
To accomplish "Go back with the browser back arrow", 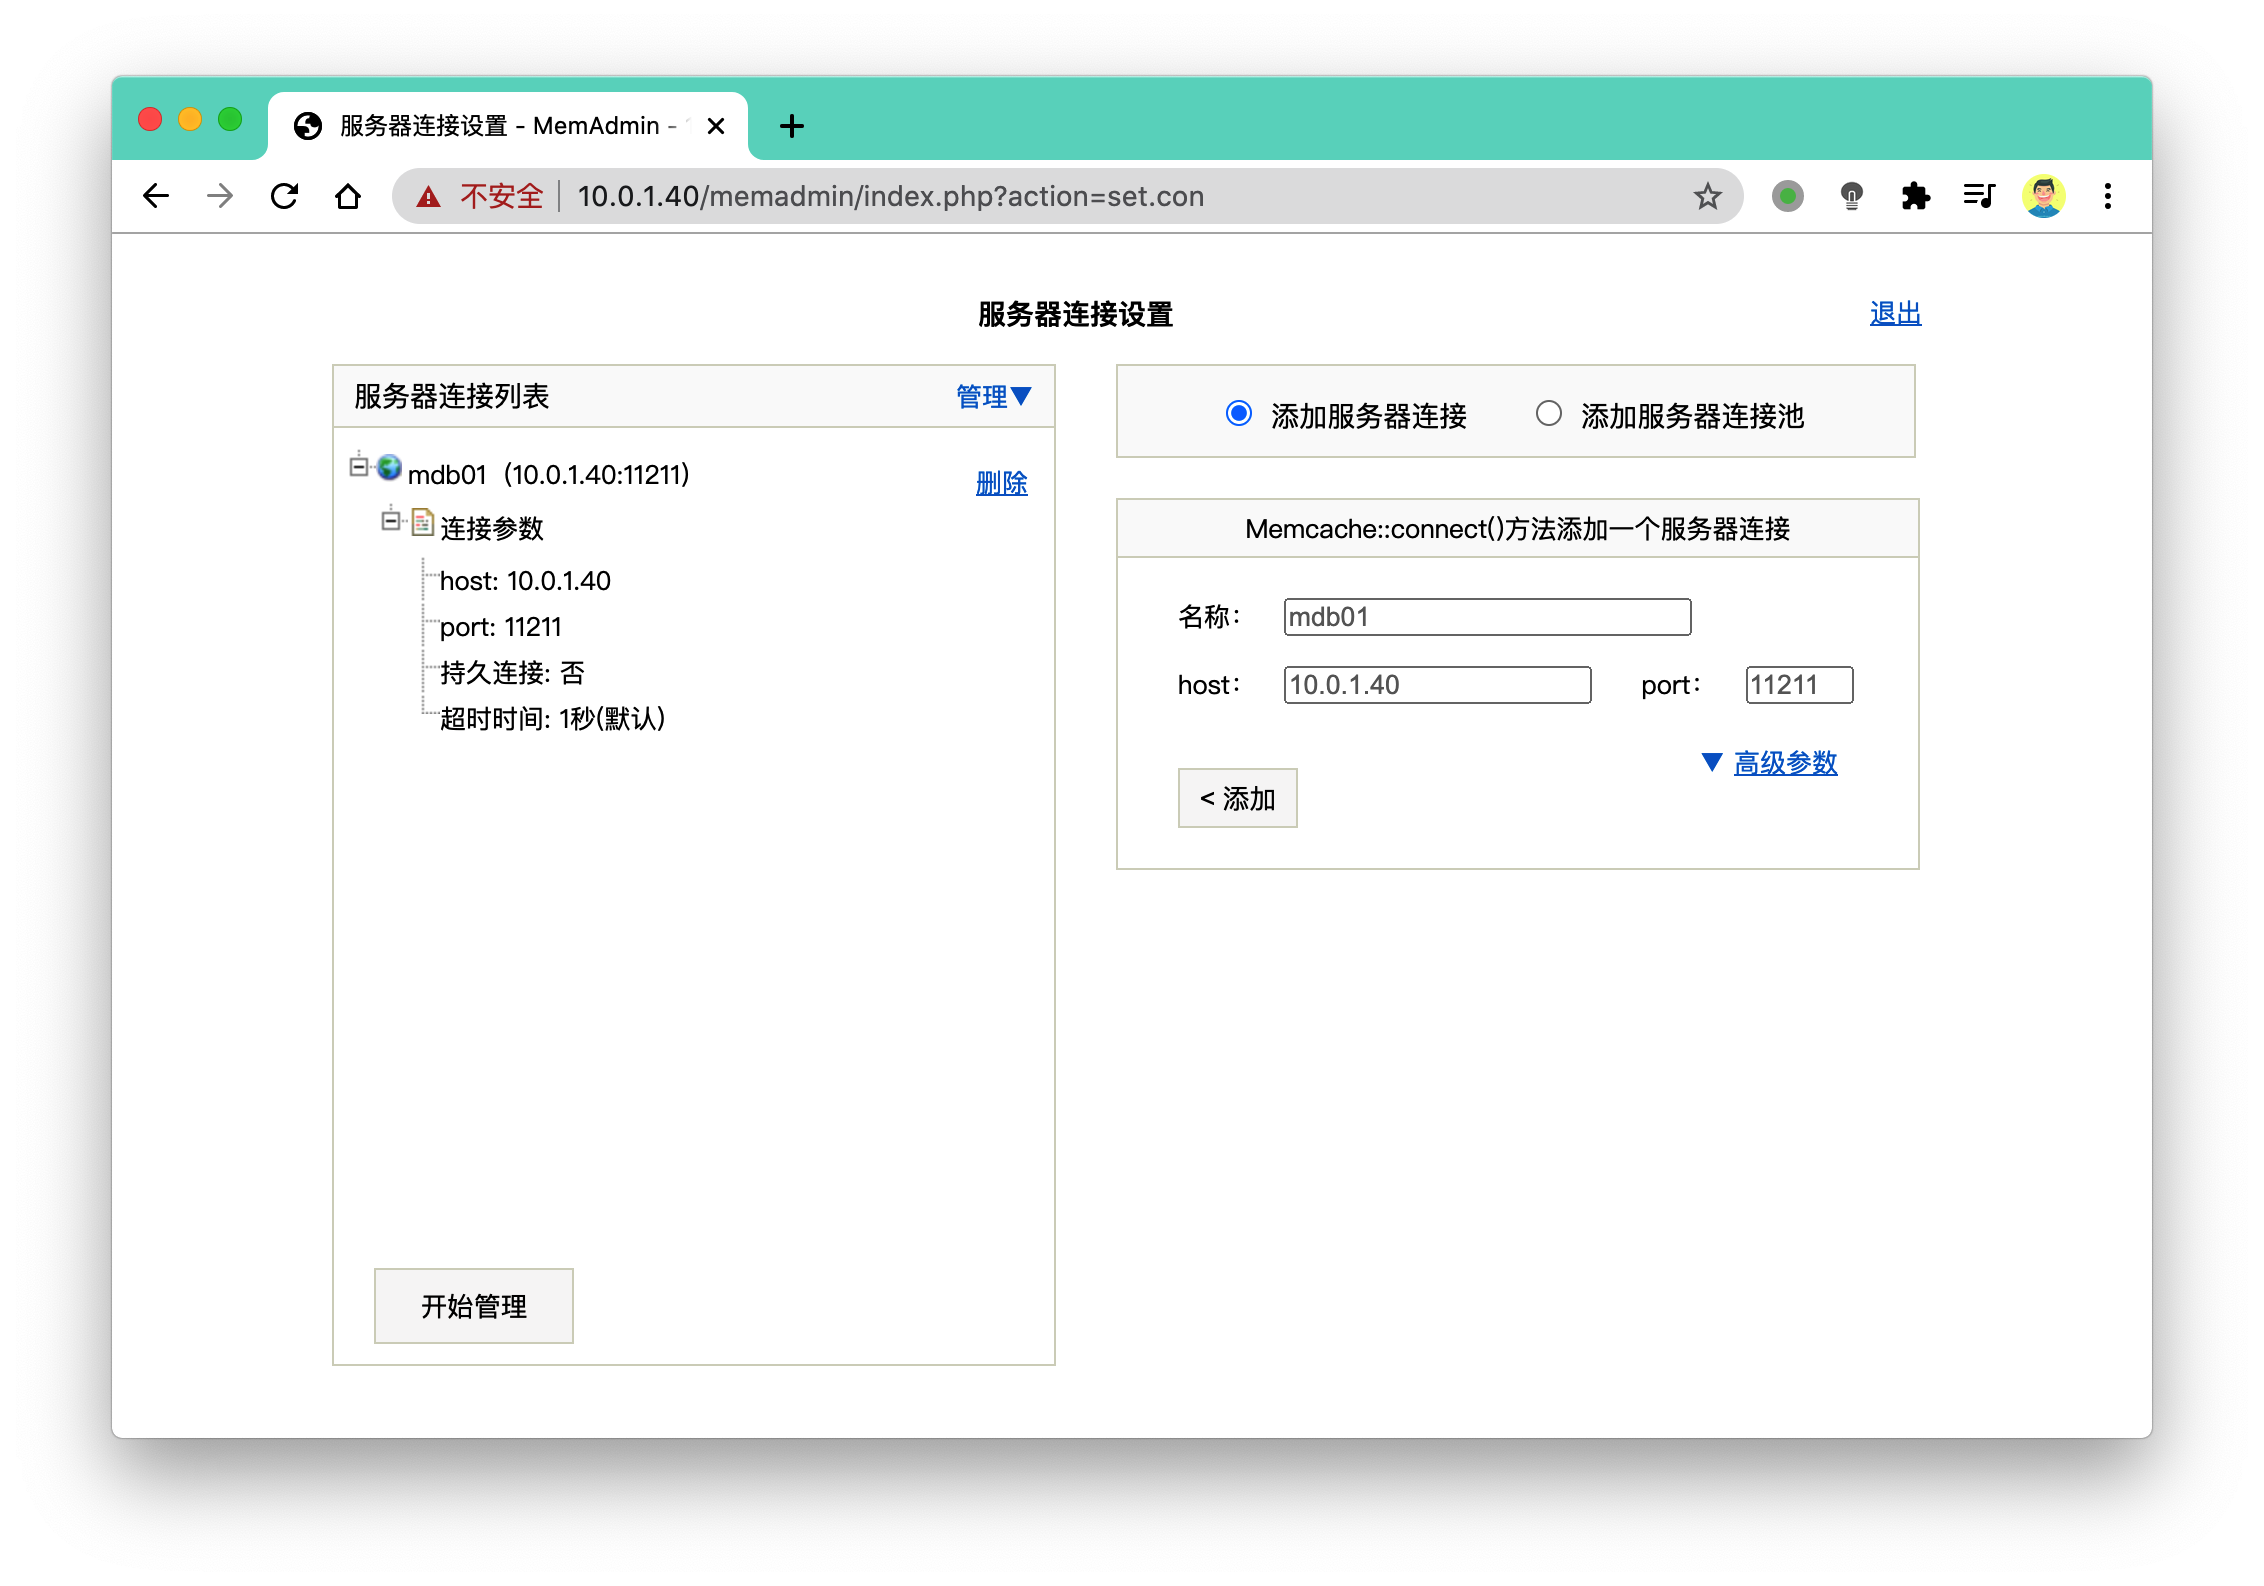I will click(156, 196).
